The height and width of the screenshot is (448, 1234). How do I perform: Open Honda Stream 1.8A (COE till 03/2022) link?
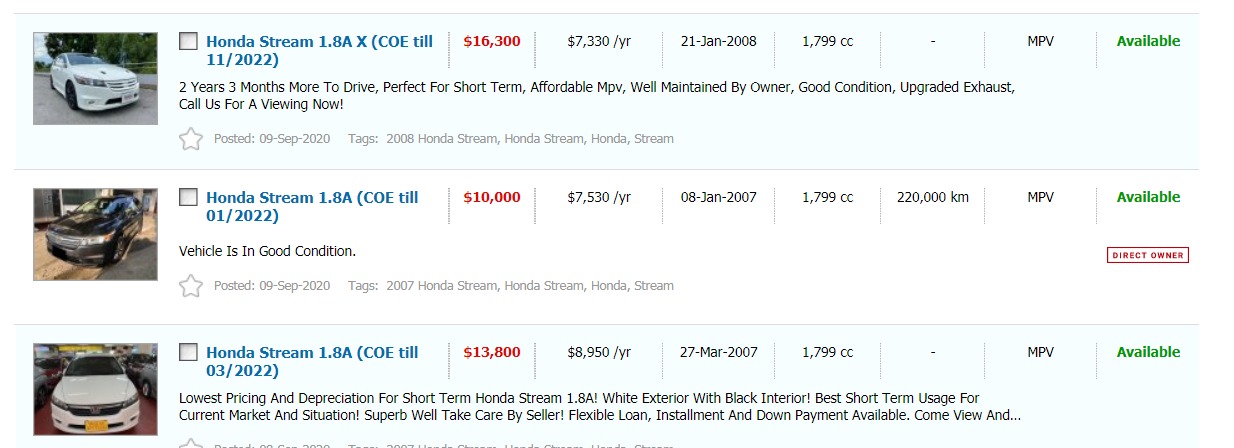coord(312,361)
